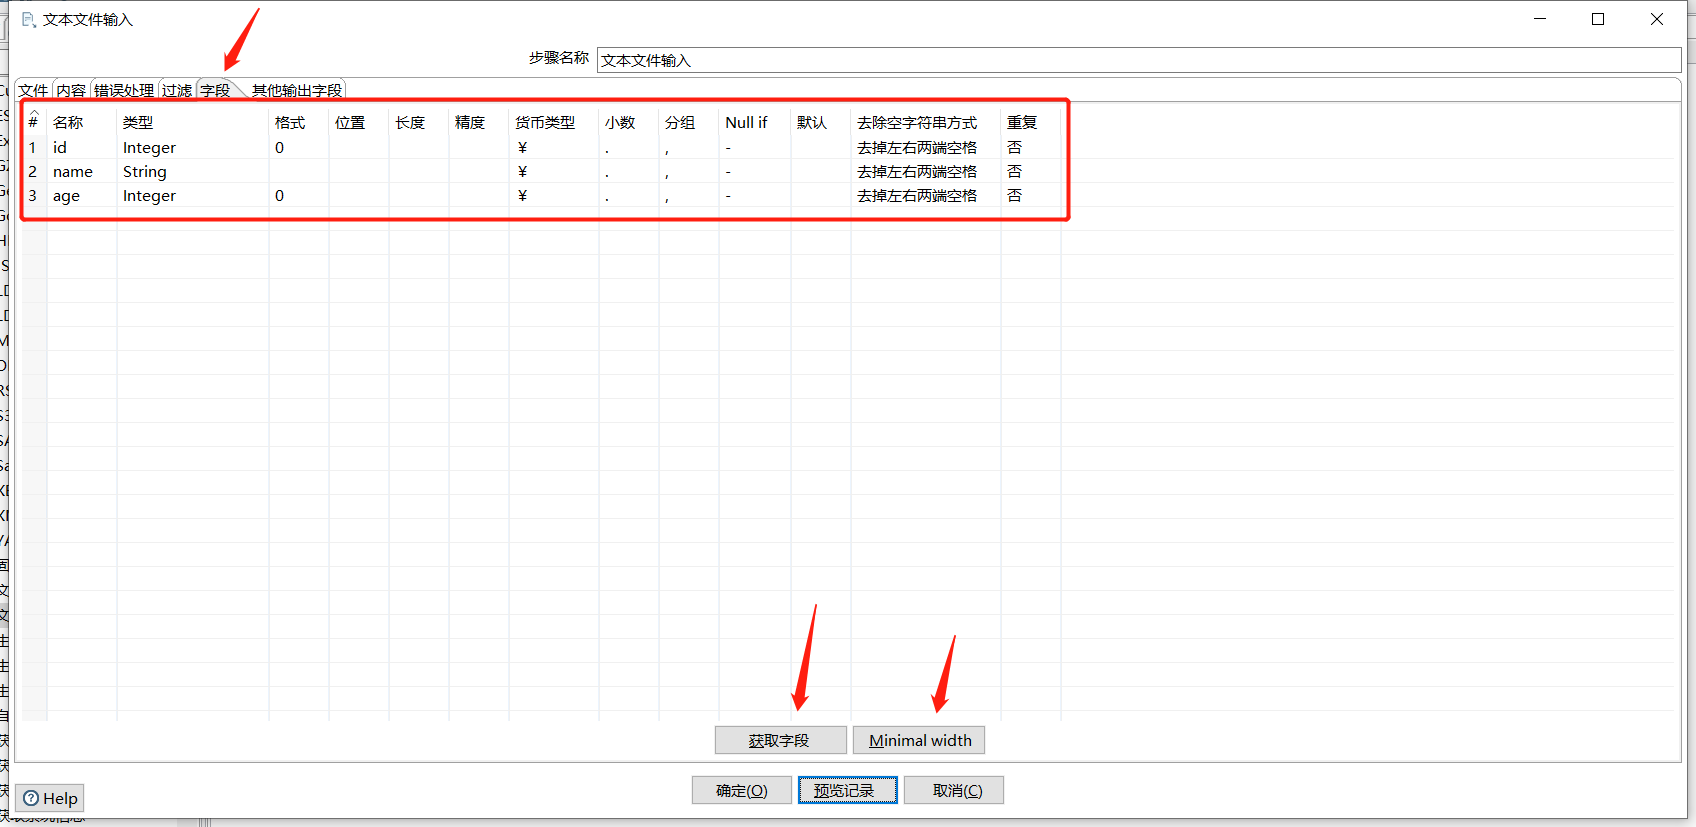Open the 文件 tab
The height and width of the screenshot is (827, 1696).
click(x=33, y=90)
